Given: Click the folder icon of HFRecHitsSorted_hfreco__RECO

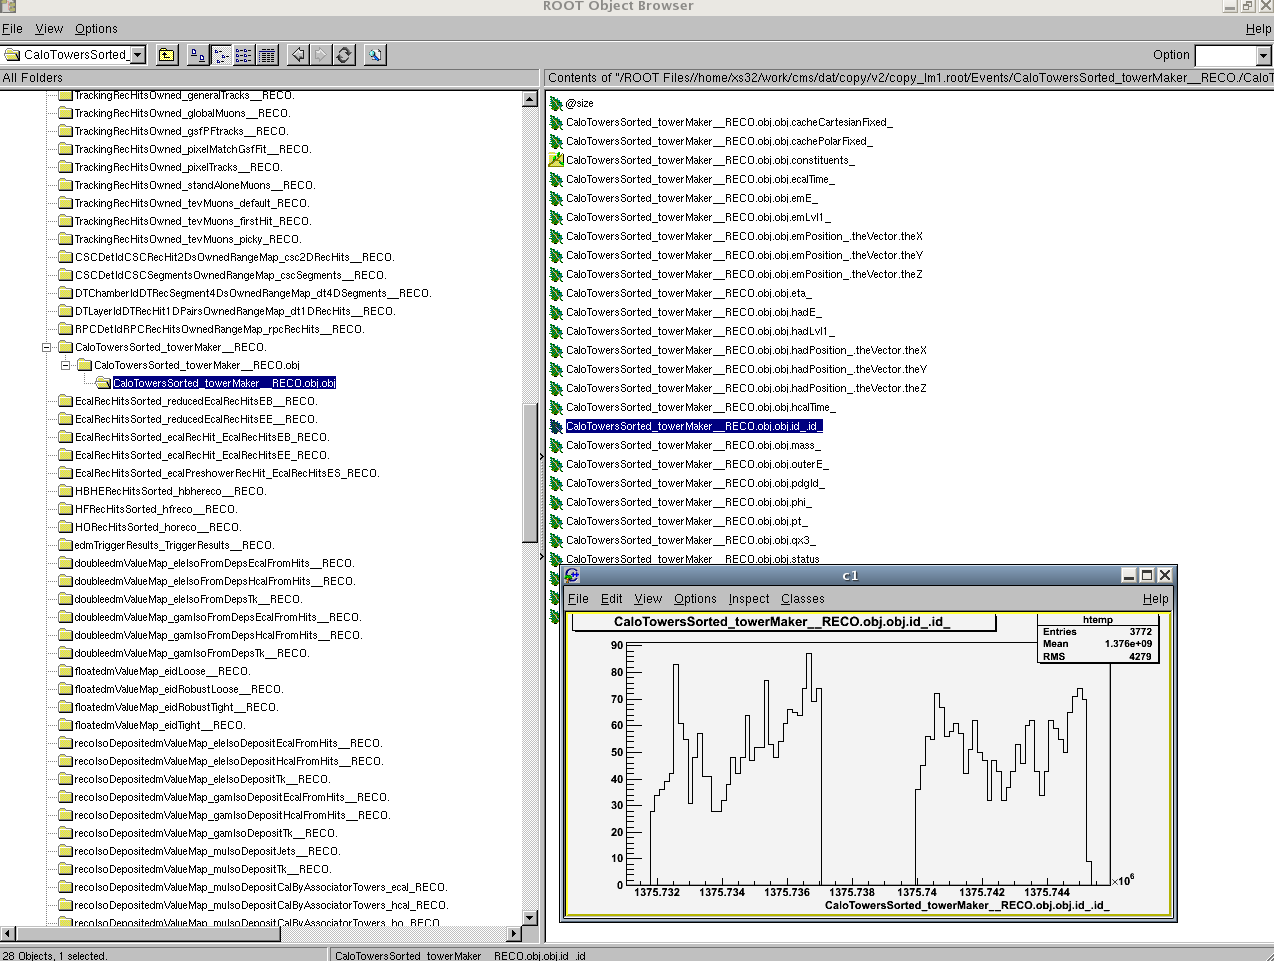Looking at the screenshot, I should 65,509.
